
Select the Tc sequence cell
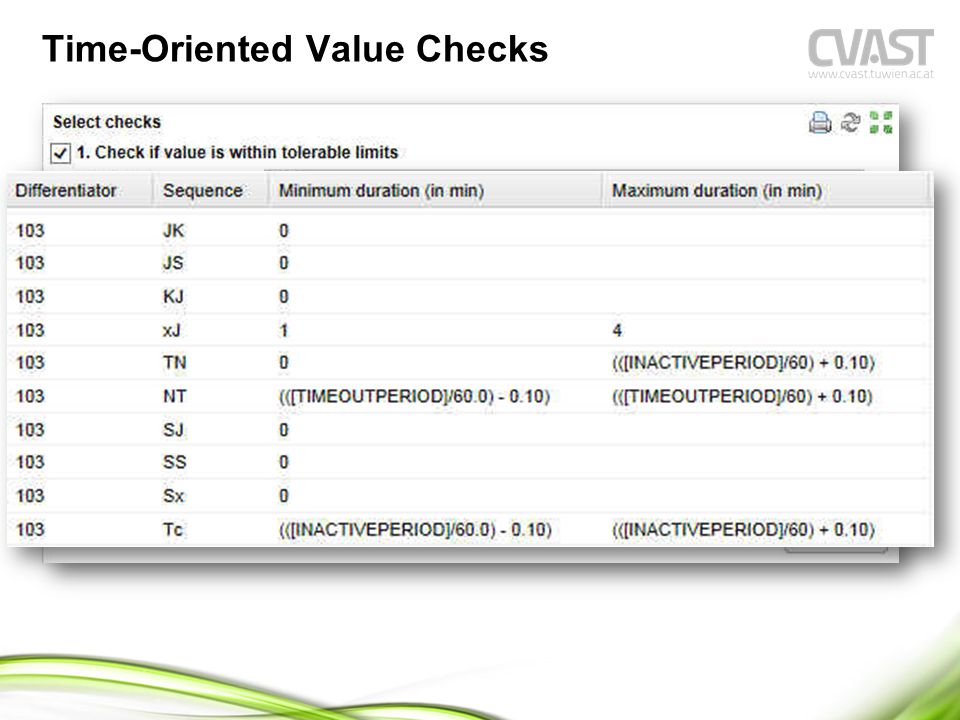coord(173,529)
